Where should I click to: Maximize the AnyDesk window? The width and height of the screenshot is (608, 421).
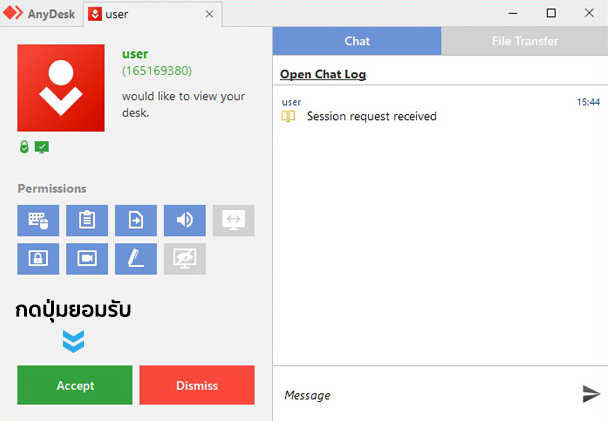pos(551,13)
